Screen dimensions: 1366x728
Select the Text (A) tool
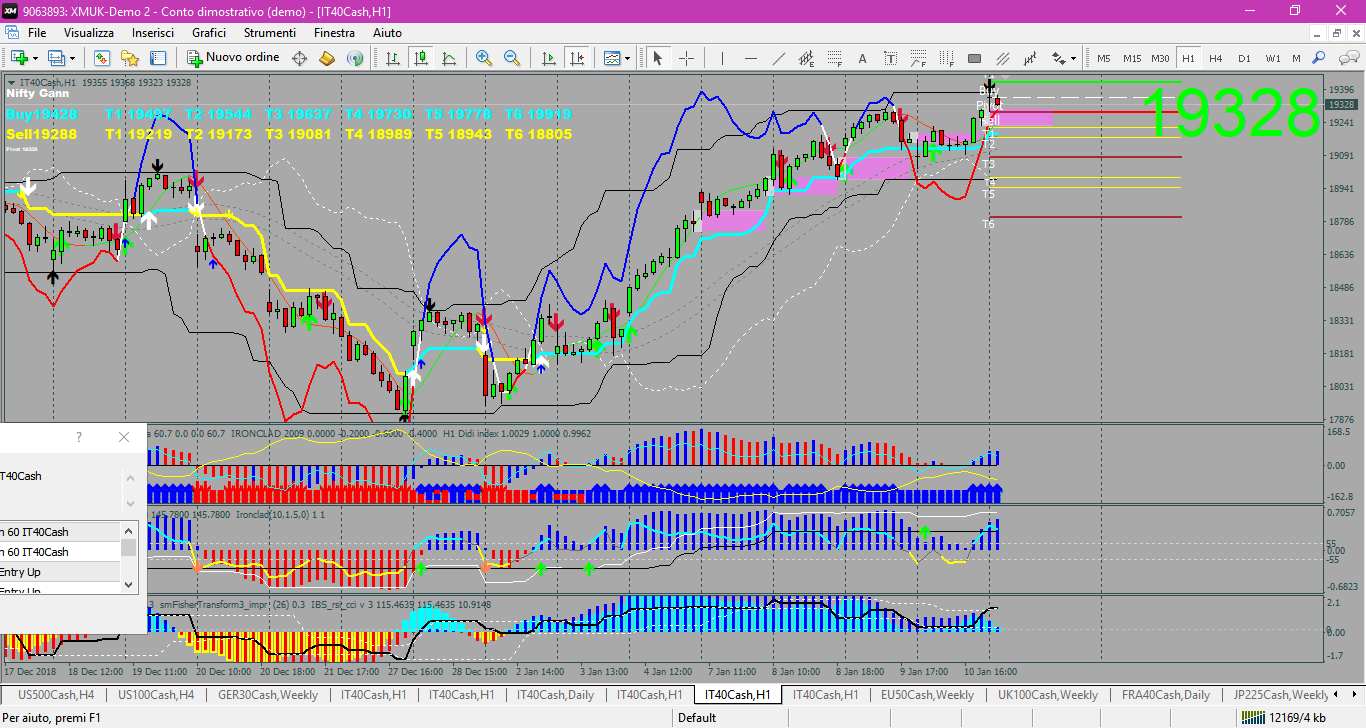tap(862, 58)
